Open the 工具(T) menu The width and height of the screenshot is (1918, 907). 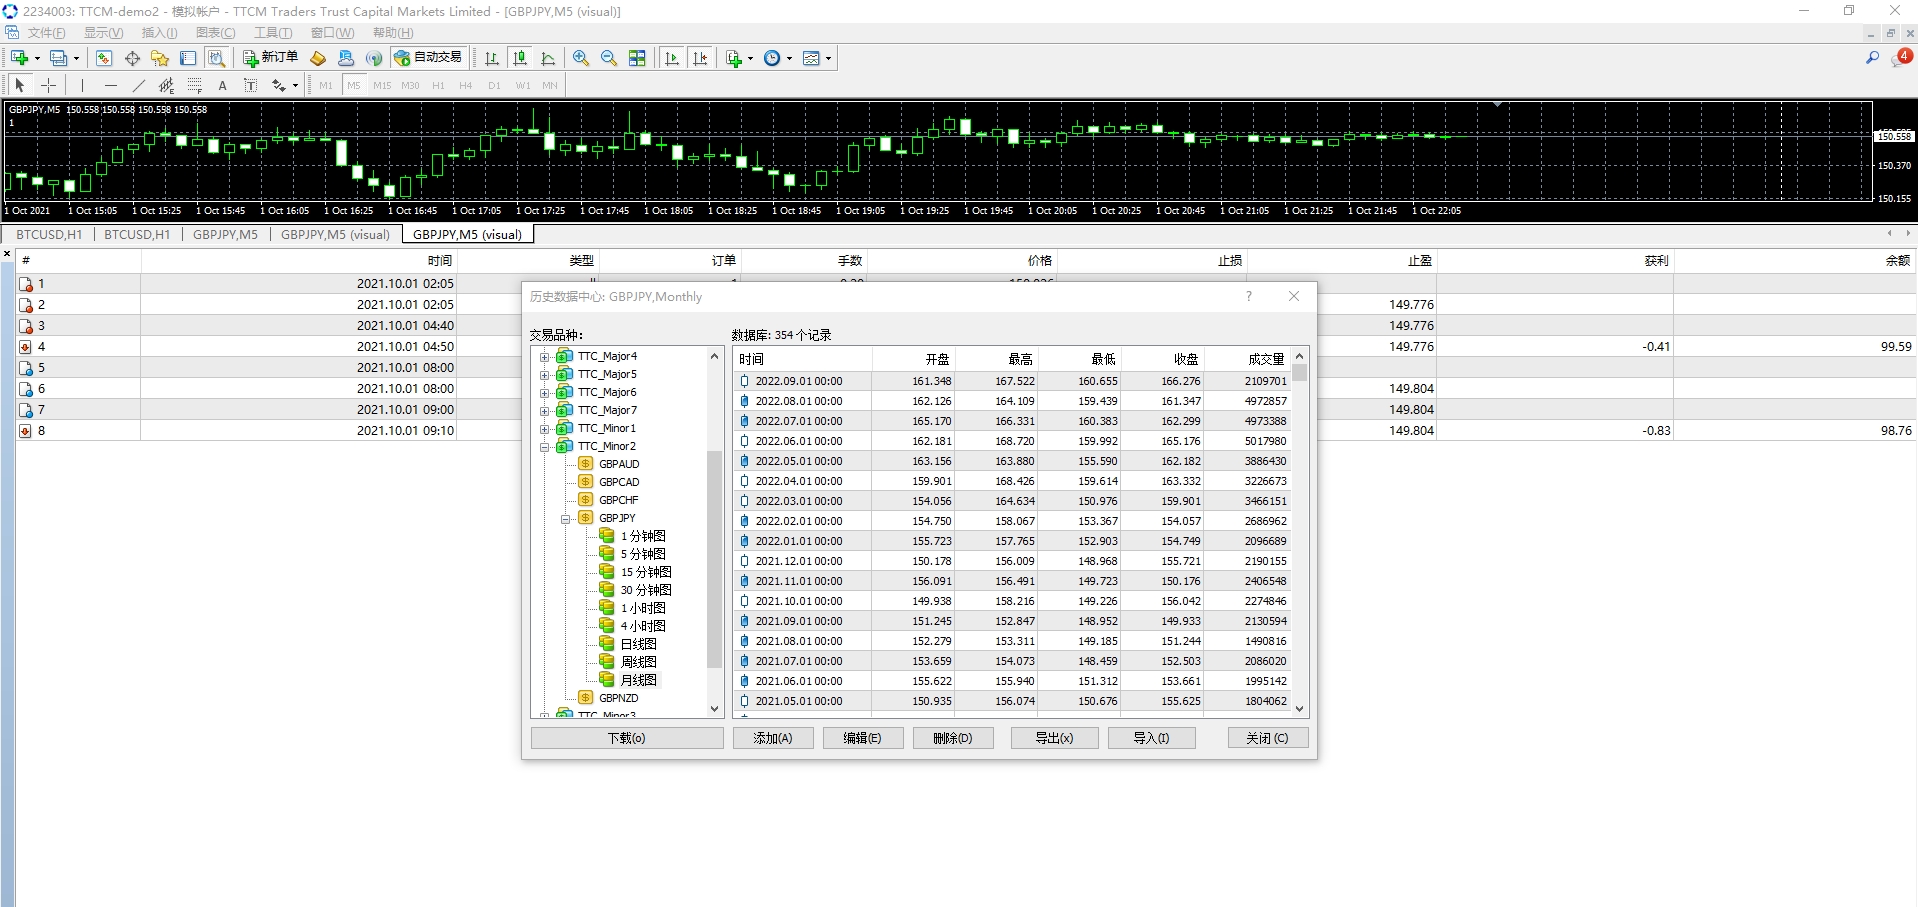(272, 33)
